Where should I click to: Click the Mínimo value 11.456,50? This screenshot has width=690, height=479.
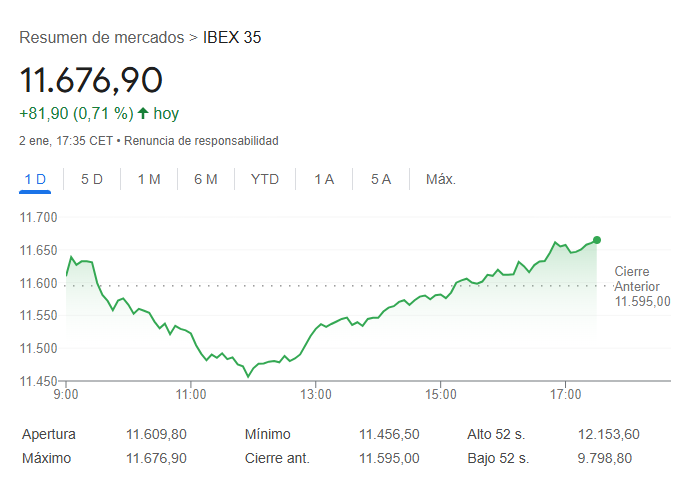389,435
